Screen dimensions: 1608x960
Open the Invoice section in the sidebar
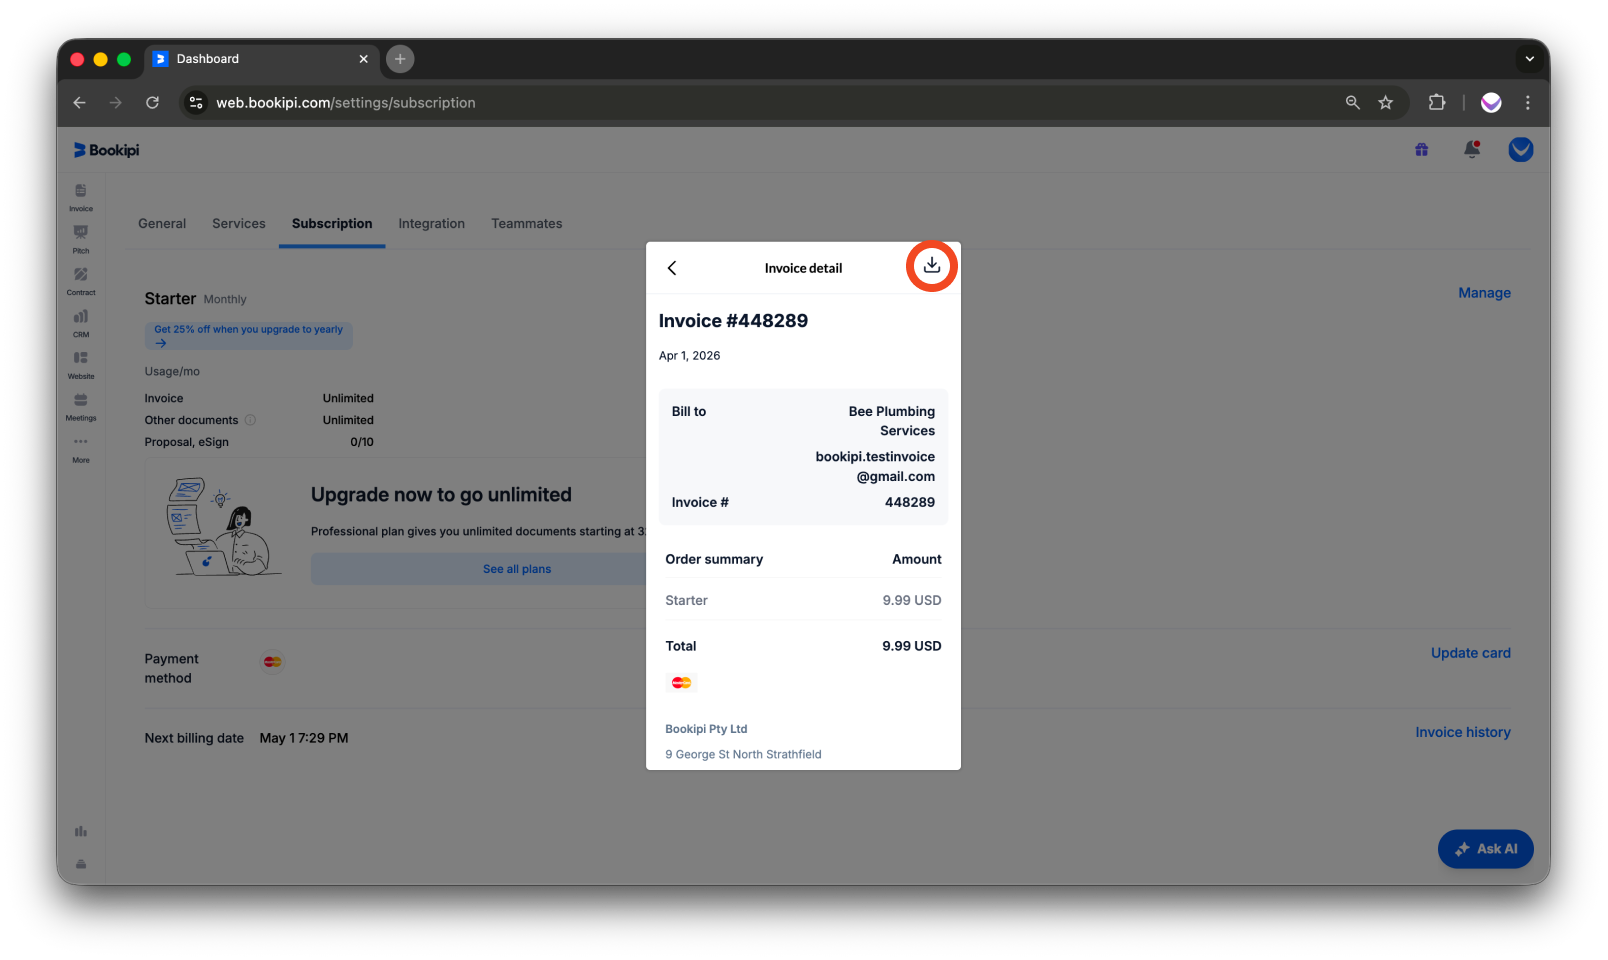[x=80, y=196]
